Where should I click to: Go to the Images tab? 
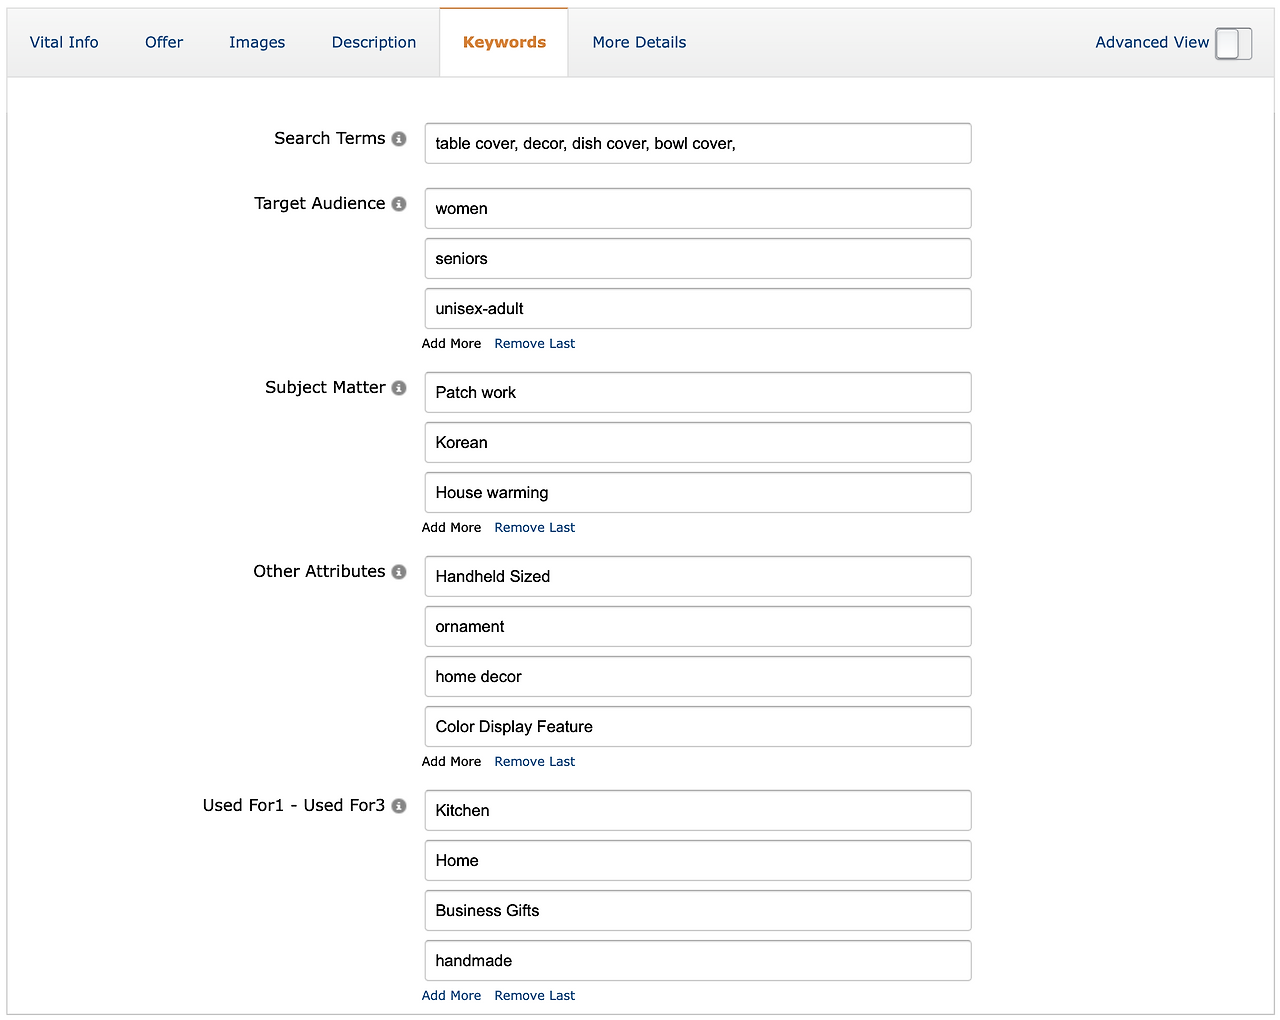pos(257,42)
